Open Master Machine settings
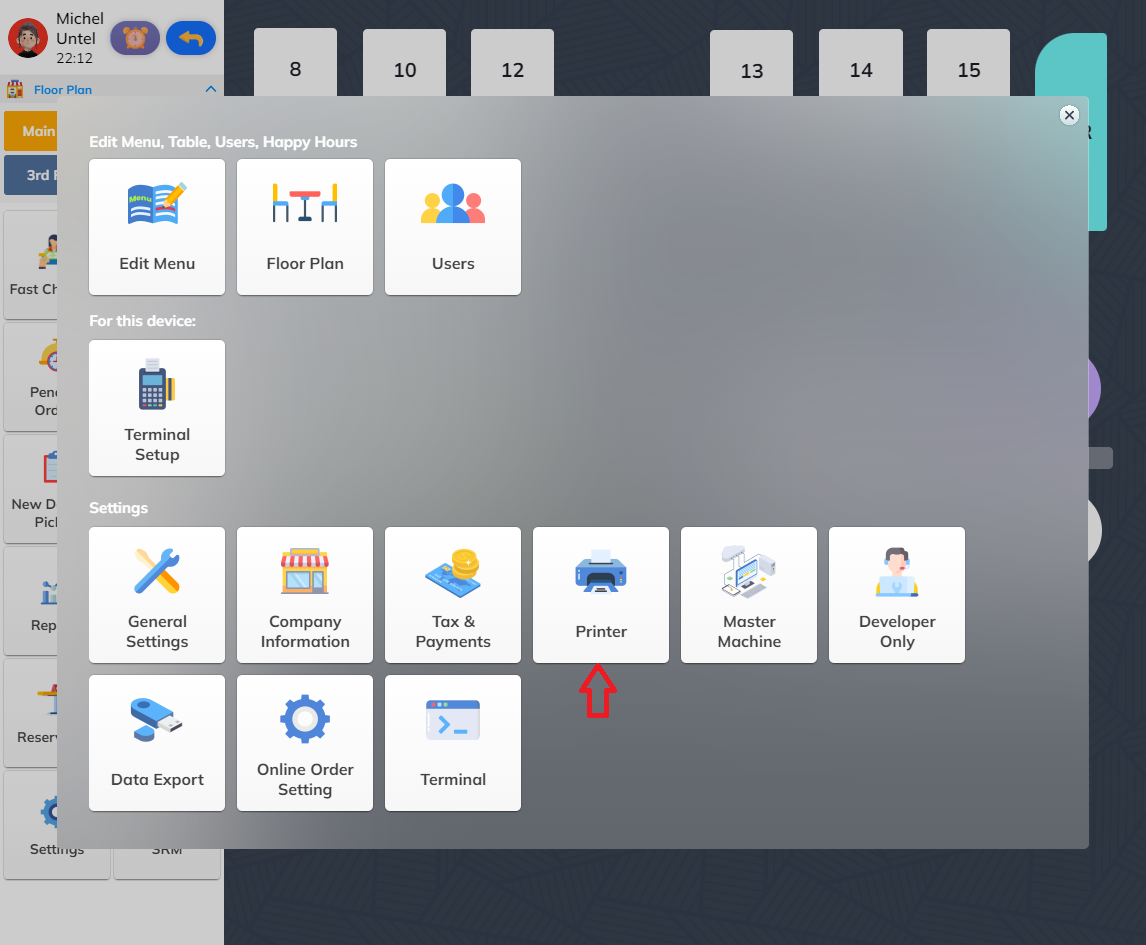The height and width of the screenshot is (945, 1146). [749, 595]
